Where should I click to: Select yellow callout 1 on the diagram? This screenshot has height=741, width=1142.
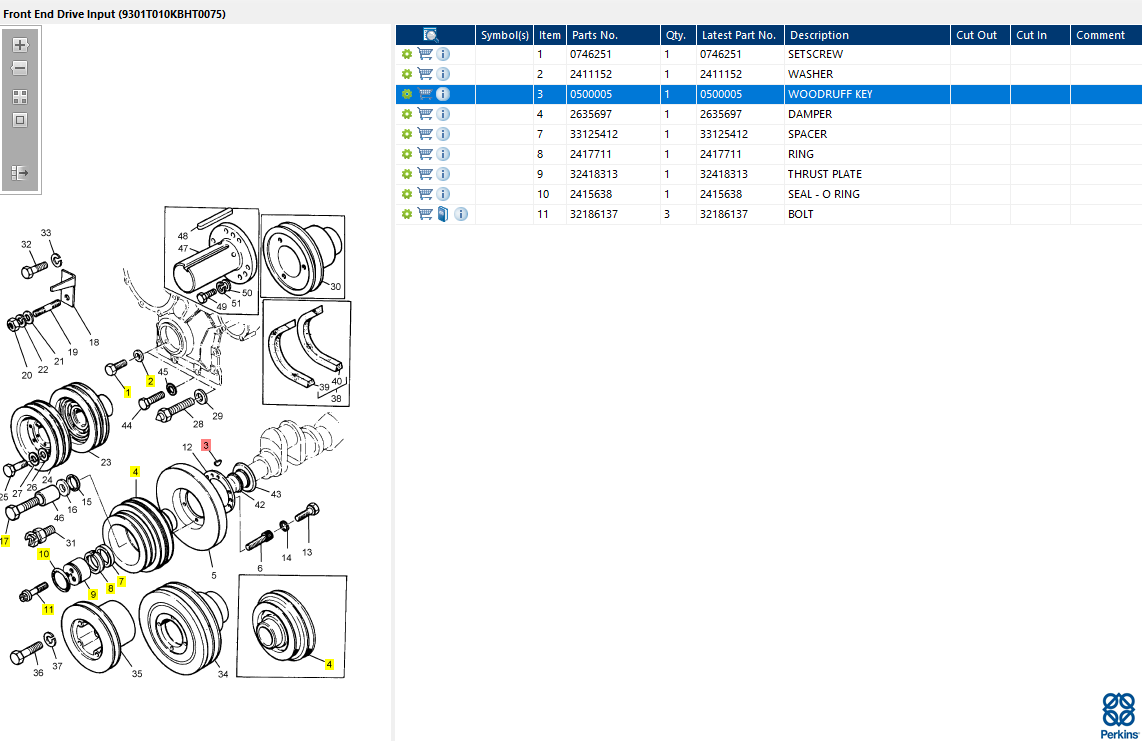127,392
